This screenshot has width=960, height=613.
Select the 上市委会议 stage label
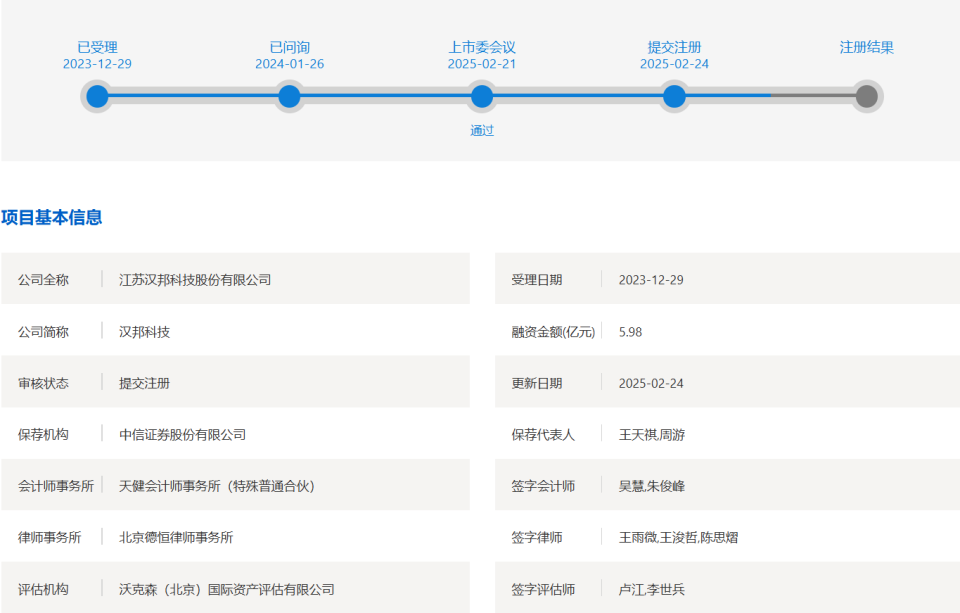482,47
